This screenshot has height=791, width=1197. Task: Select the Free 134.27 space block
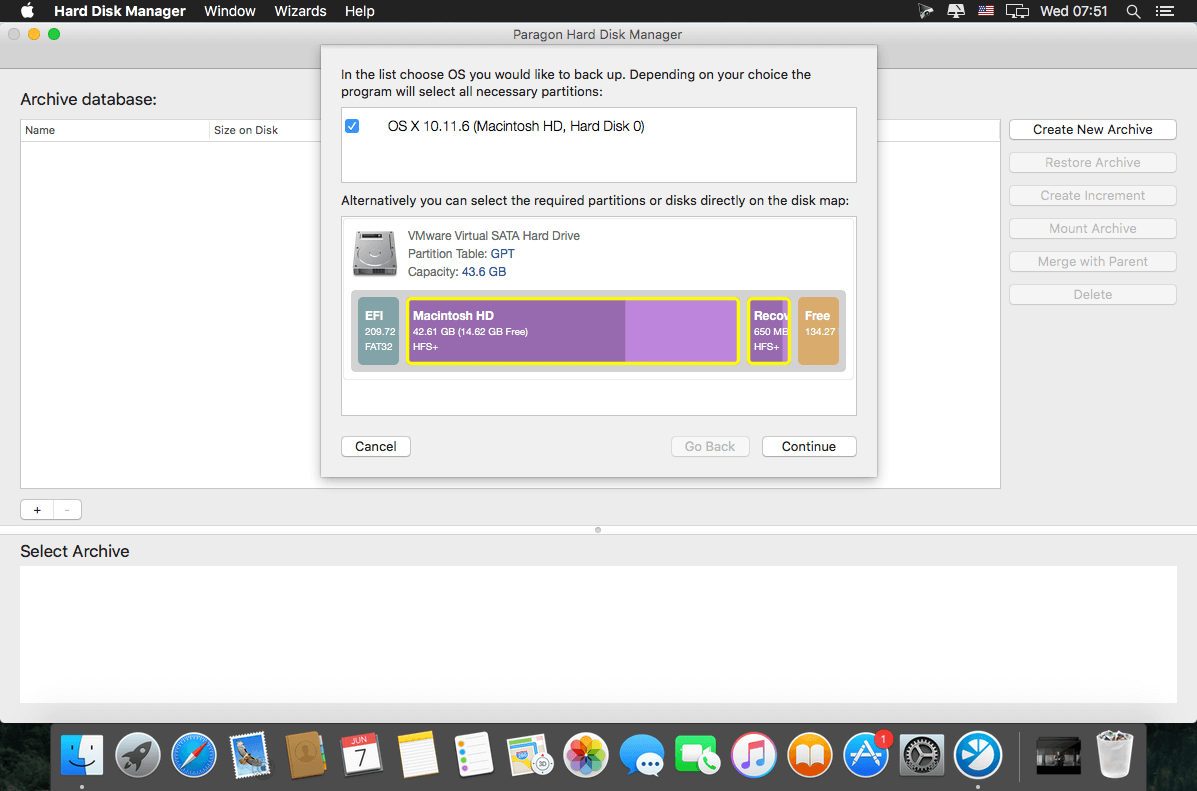click(818, 331)
